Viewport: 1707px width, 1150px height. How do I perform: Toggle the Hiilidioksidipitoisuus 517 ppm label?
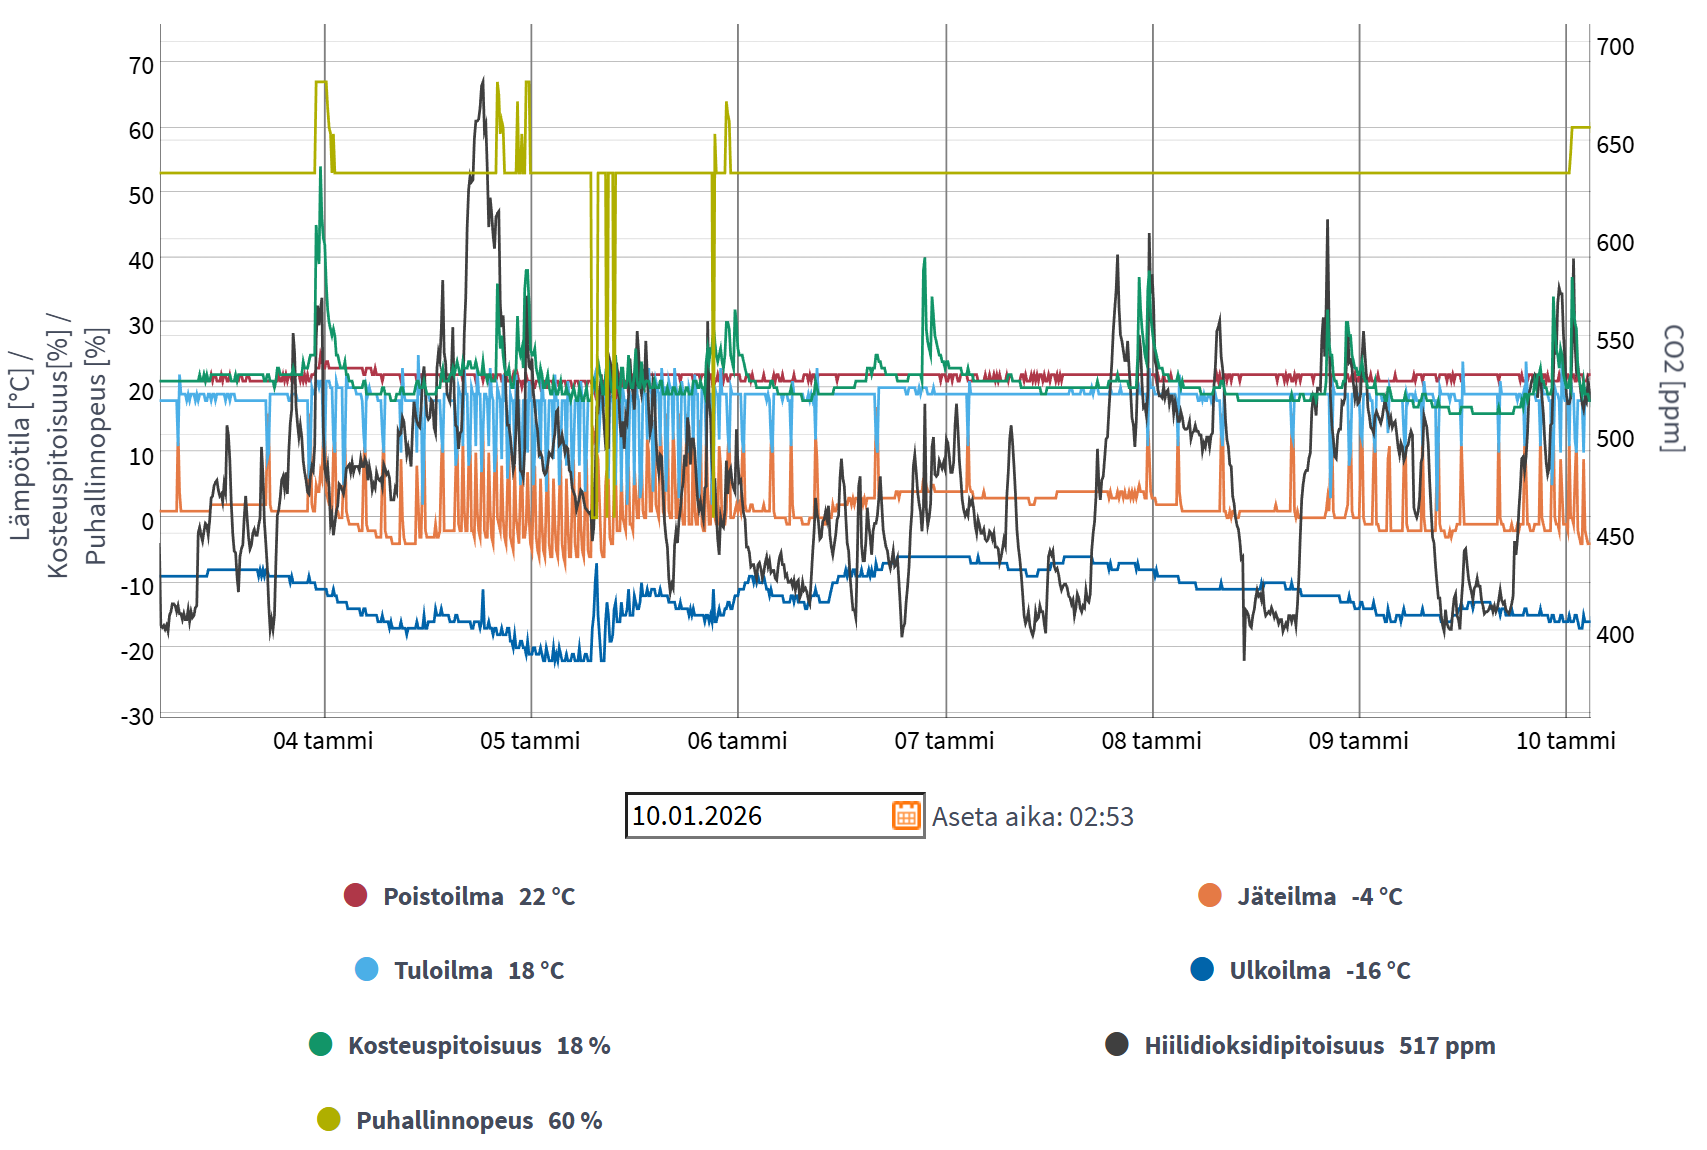click(1320, 1045)
